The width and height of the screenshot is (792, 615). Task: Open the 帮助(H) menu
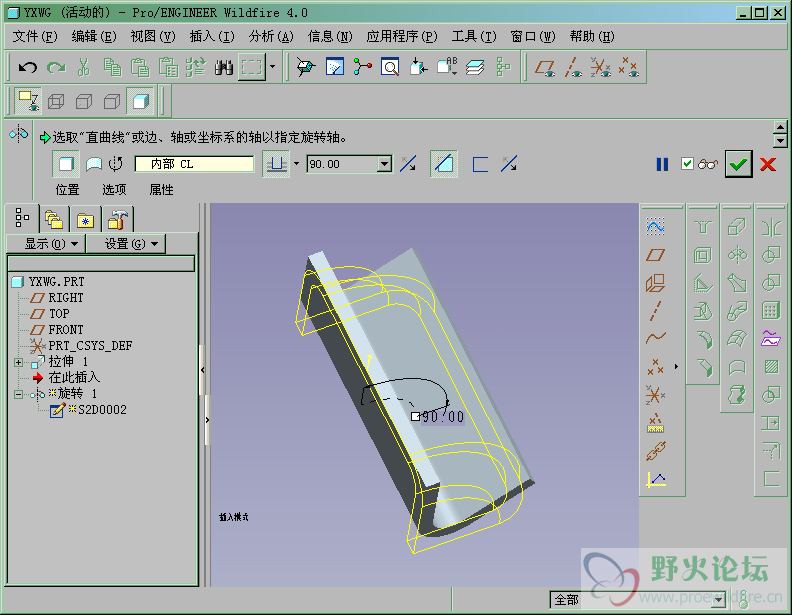click(592, 36)
